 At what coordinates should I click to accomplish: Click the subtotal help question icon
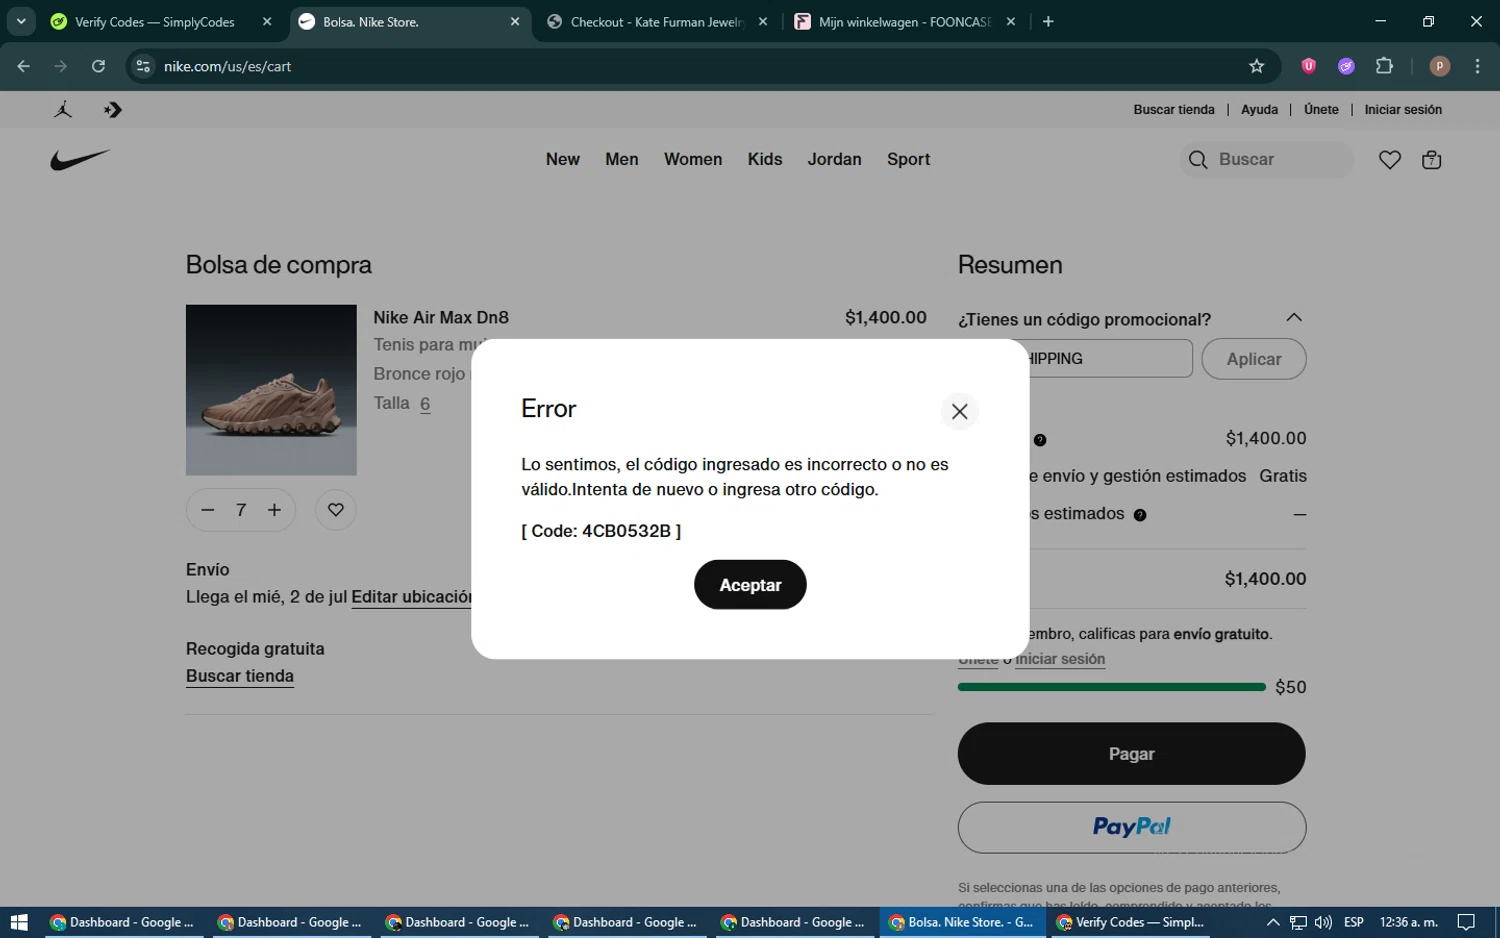coord(1040,440)
